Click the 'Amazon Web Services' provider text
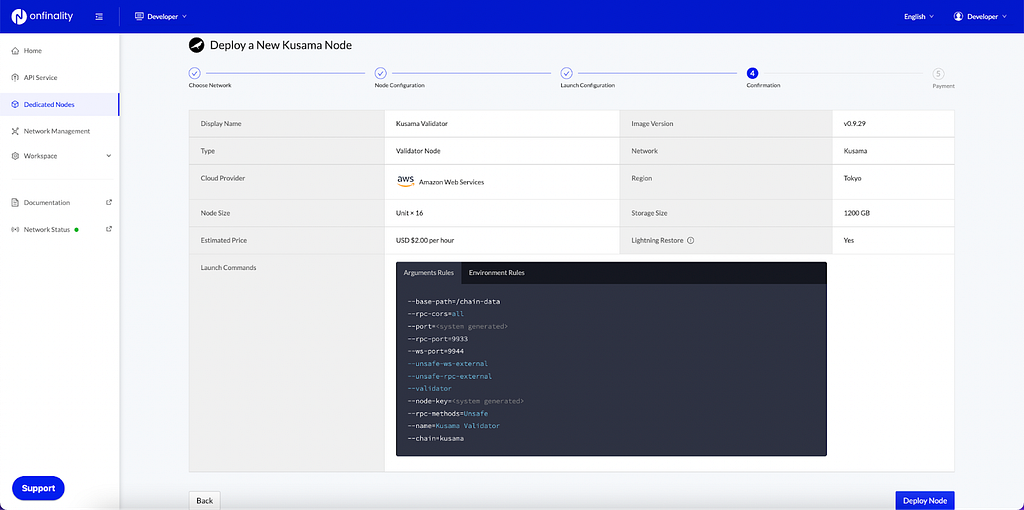 tap(451, 182)
